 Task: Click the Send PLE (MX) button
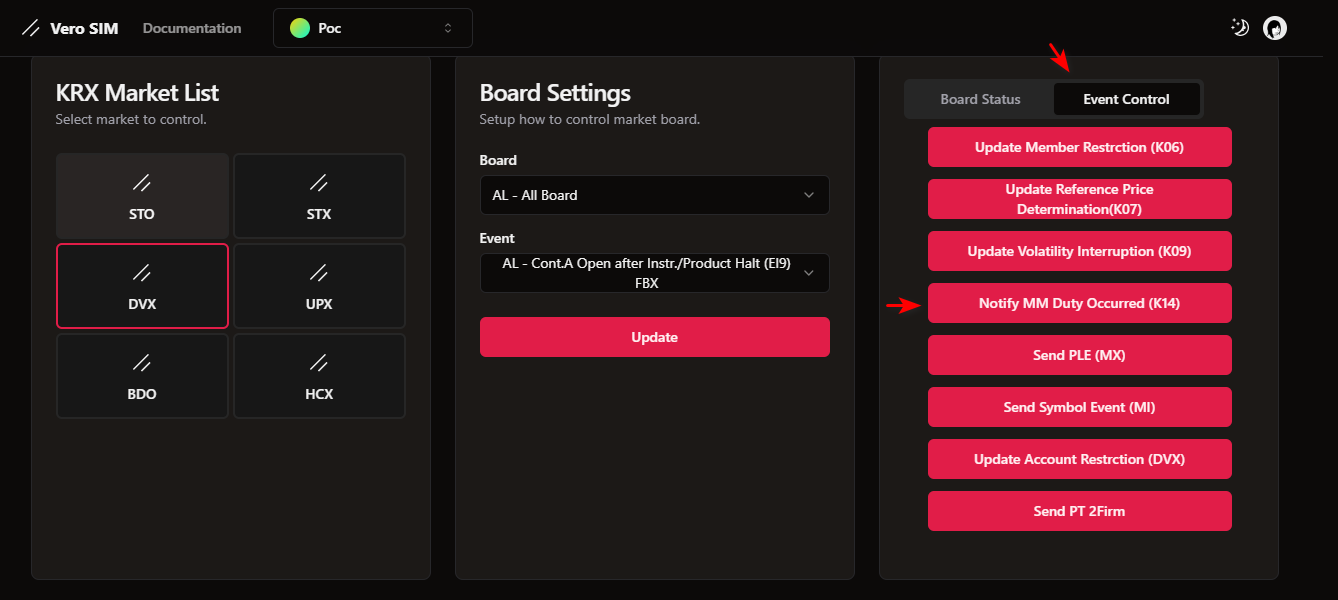tap(1079, 355)
